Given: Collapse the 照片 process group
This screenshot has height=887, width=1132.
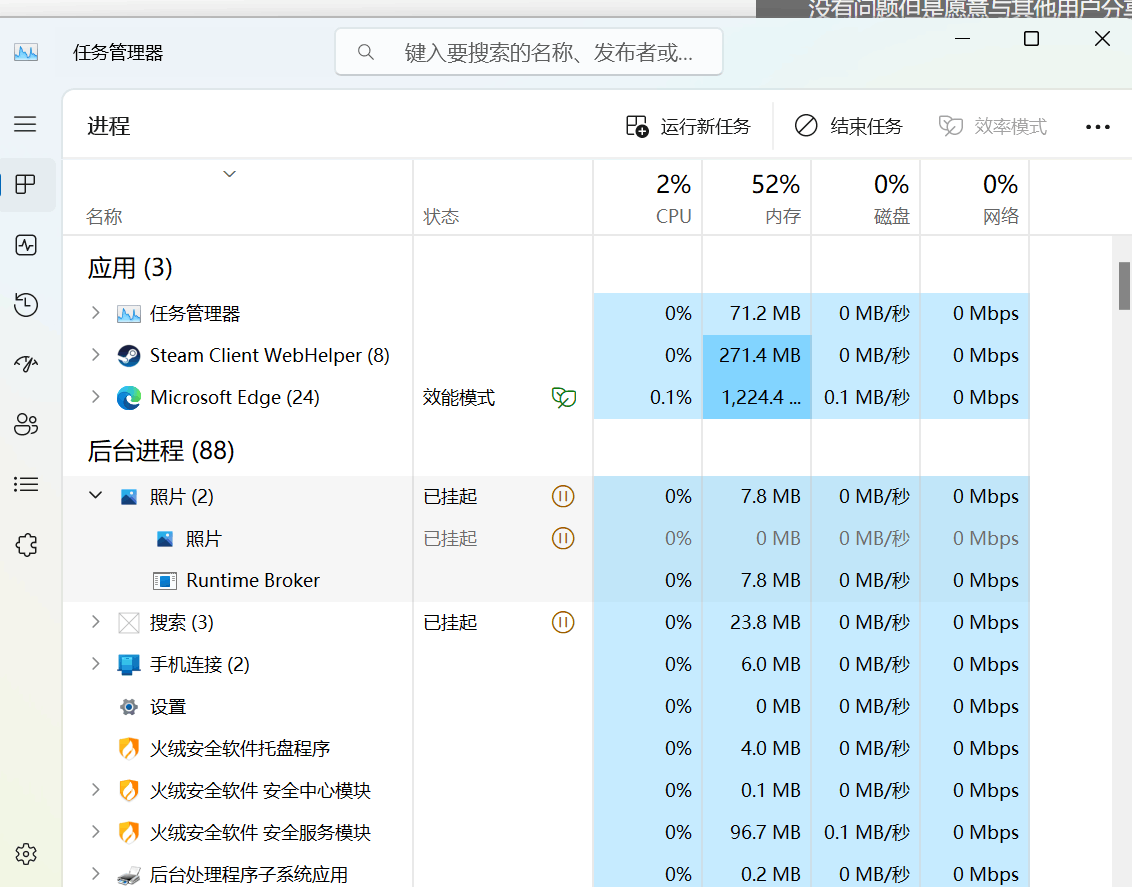Looking at the screenshot, I should coord(95,496).
